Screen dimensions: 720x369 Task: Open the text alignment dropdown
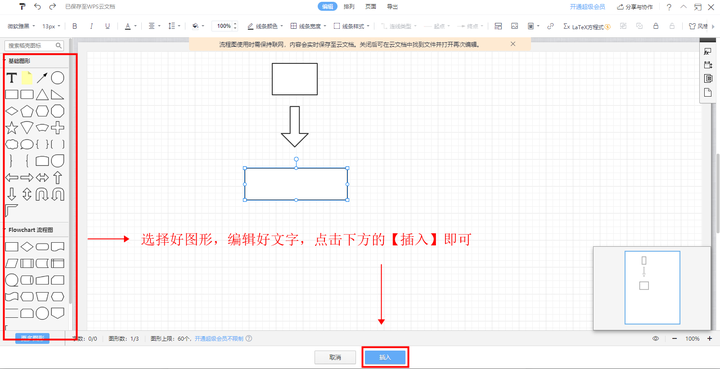coord(153,26)
